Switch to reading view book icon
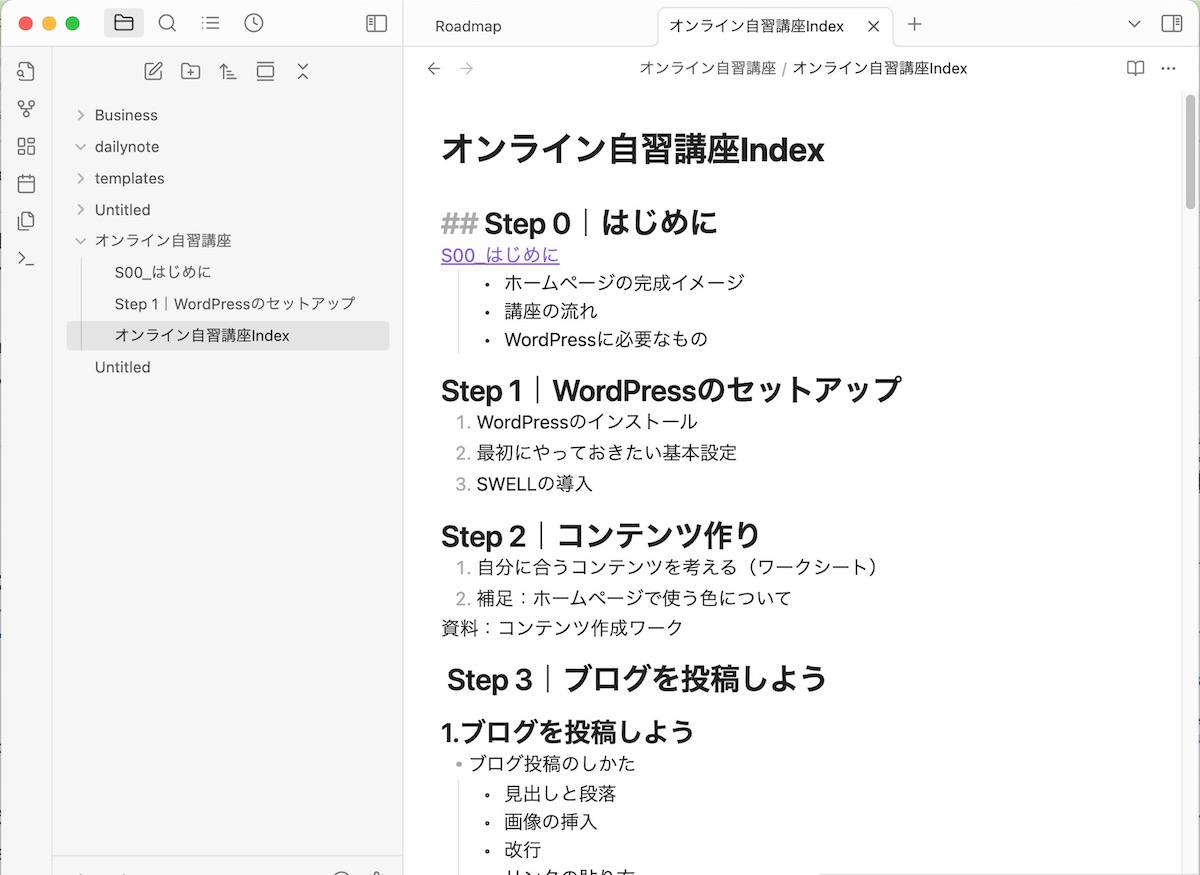The width and height of the screenshot is (1200, 875). click(1135, 69)
